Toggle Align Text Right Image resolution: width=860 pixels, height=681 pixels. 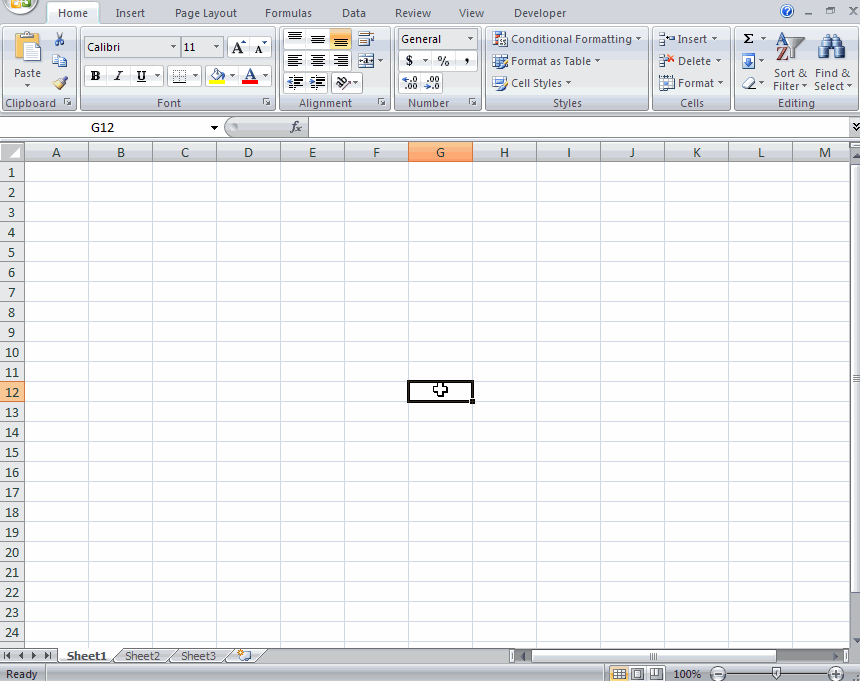tap(341, 61)
